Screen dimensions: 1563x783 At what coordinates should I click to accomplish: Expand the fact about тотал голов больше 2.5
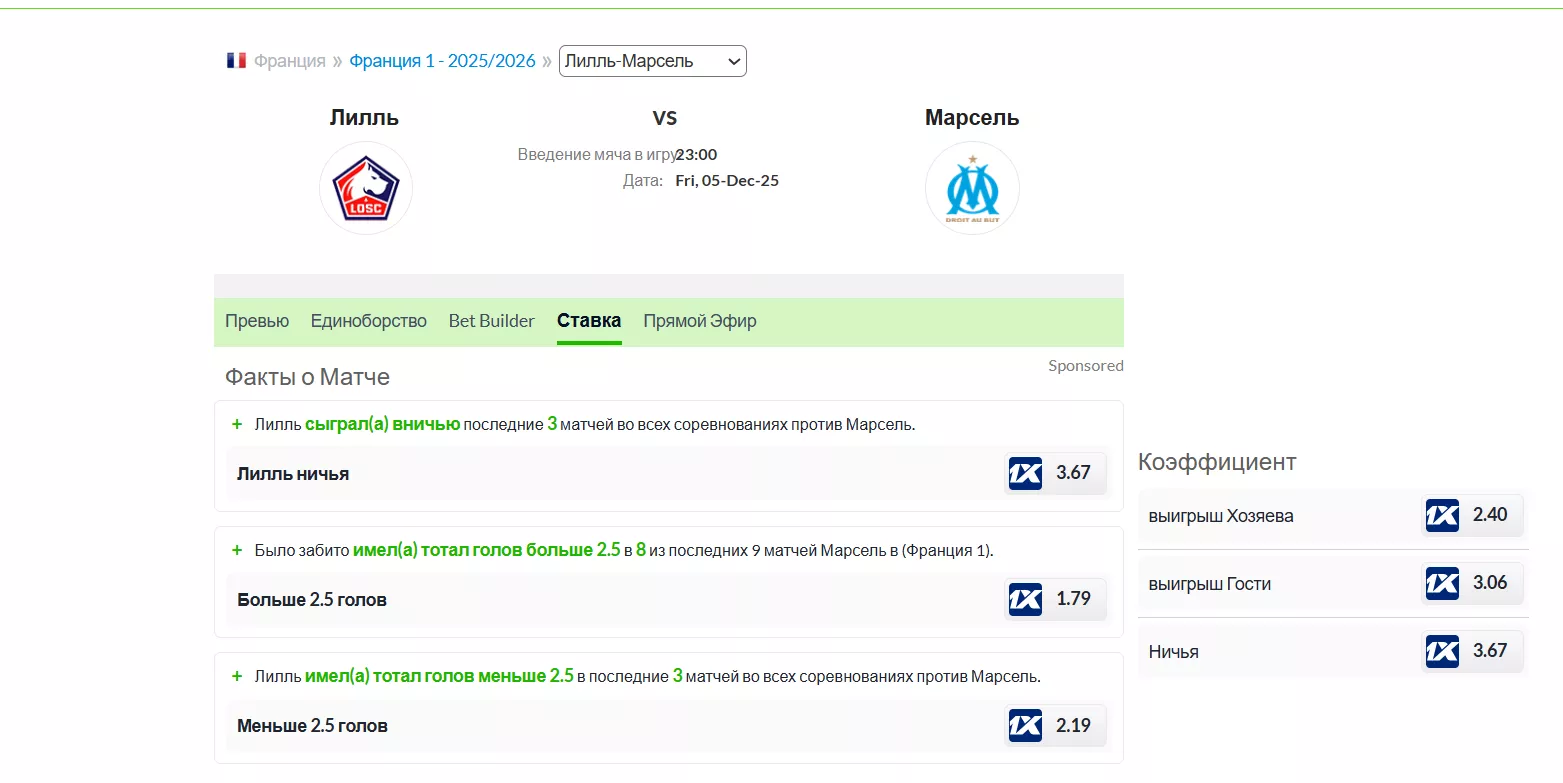click(237, 549)
